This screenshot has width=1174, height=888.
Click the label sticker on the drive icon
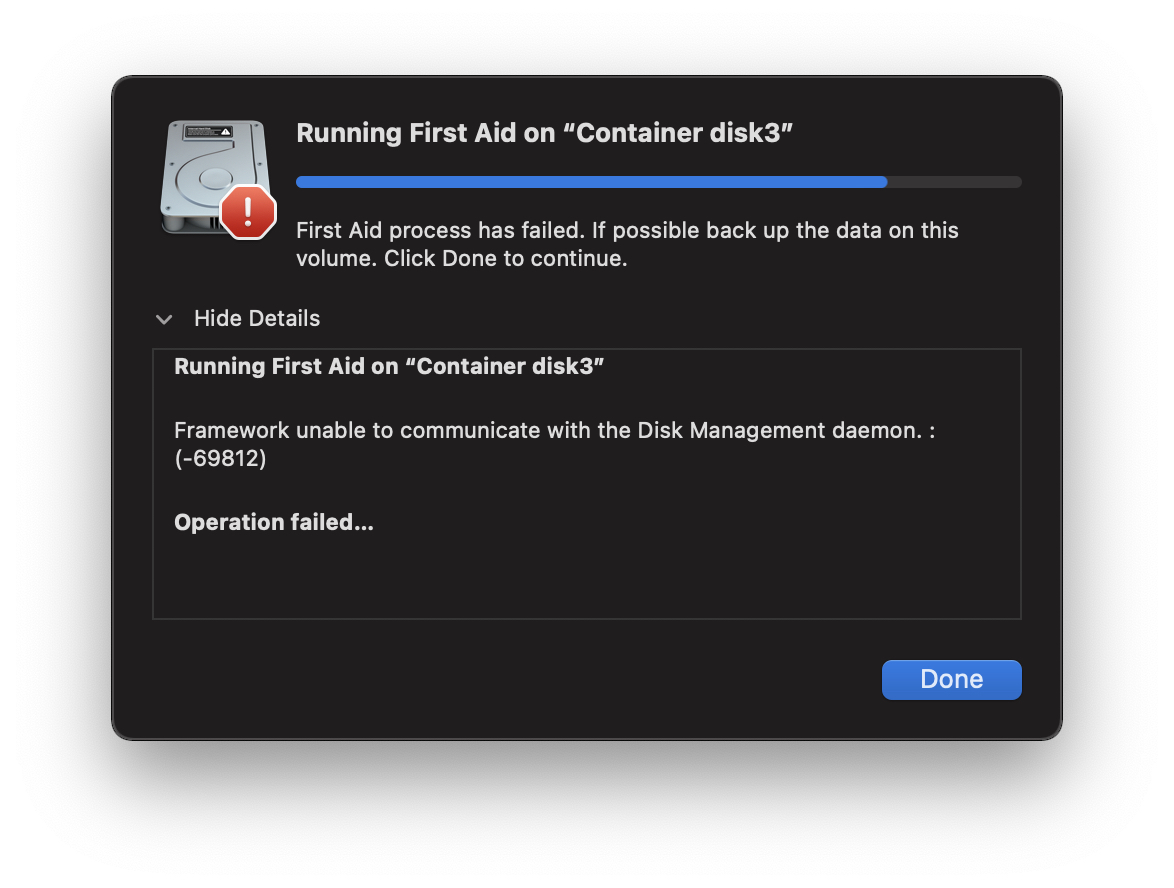210,132
